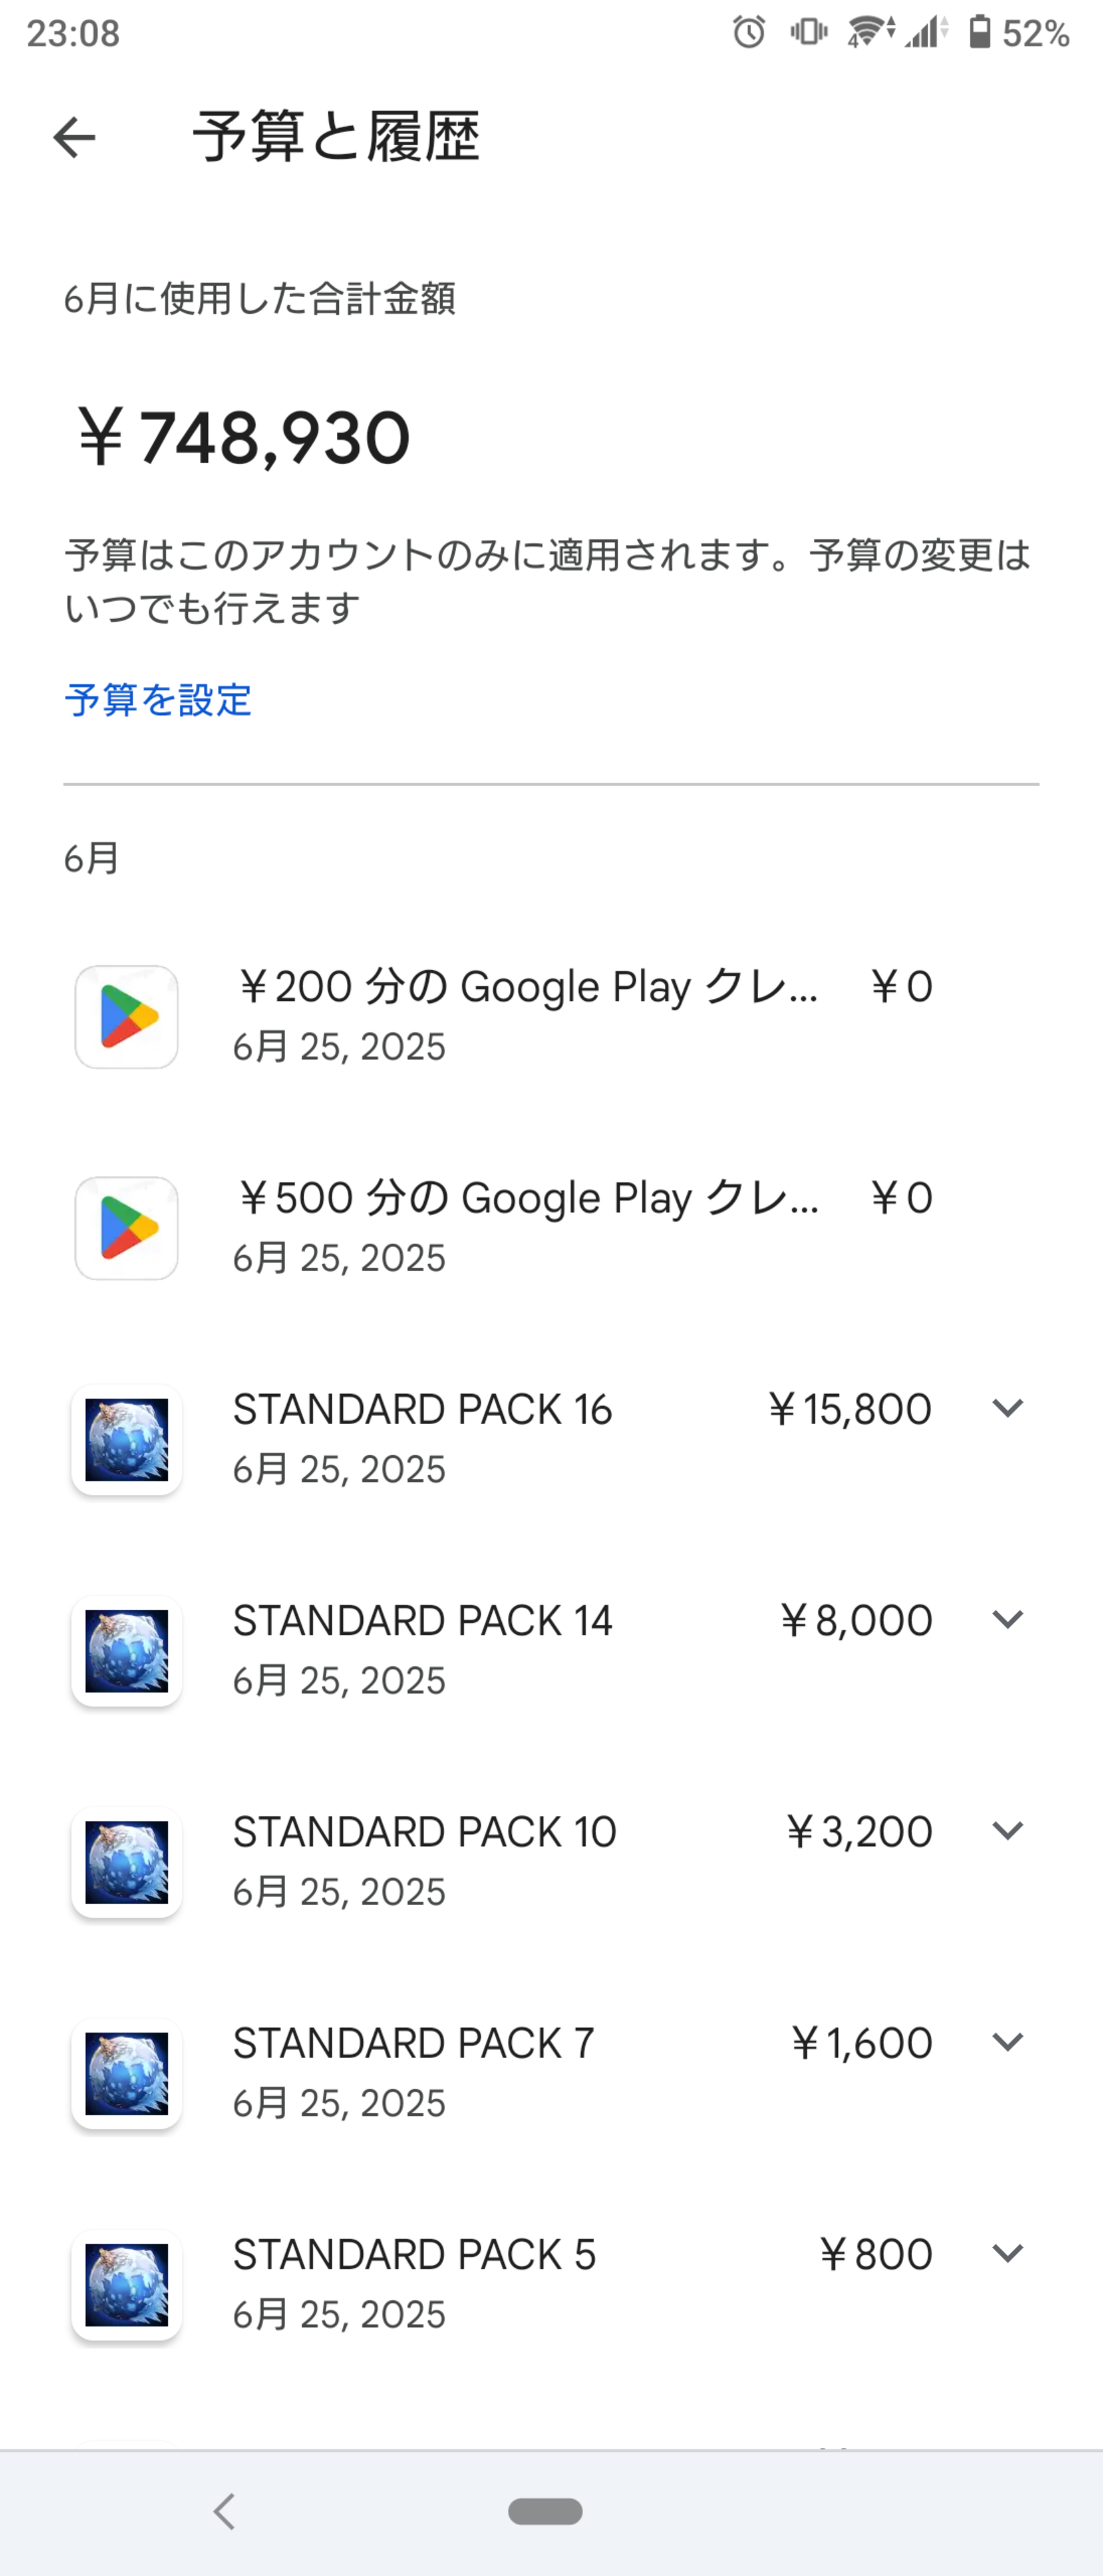Tap the Google Play icon for ¥500 credit

point(127,1228)
